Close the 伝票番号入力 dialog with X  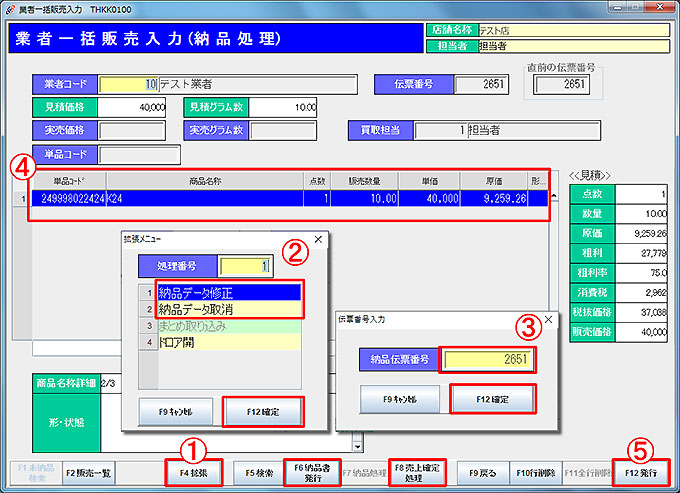pos(548,319)
